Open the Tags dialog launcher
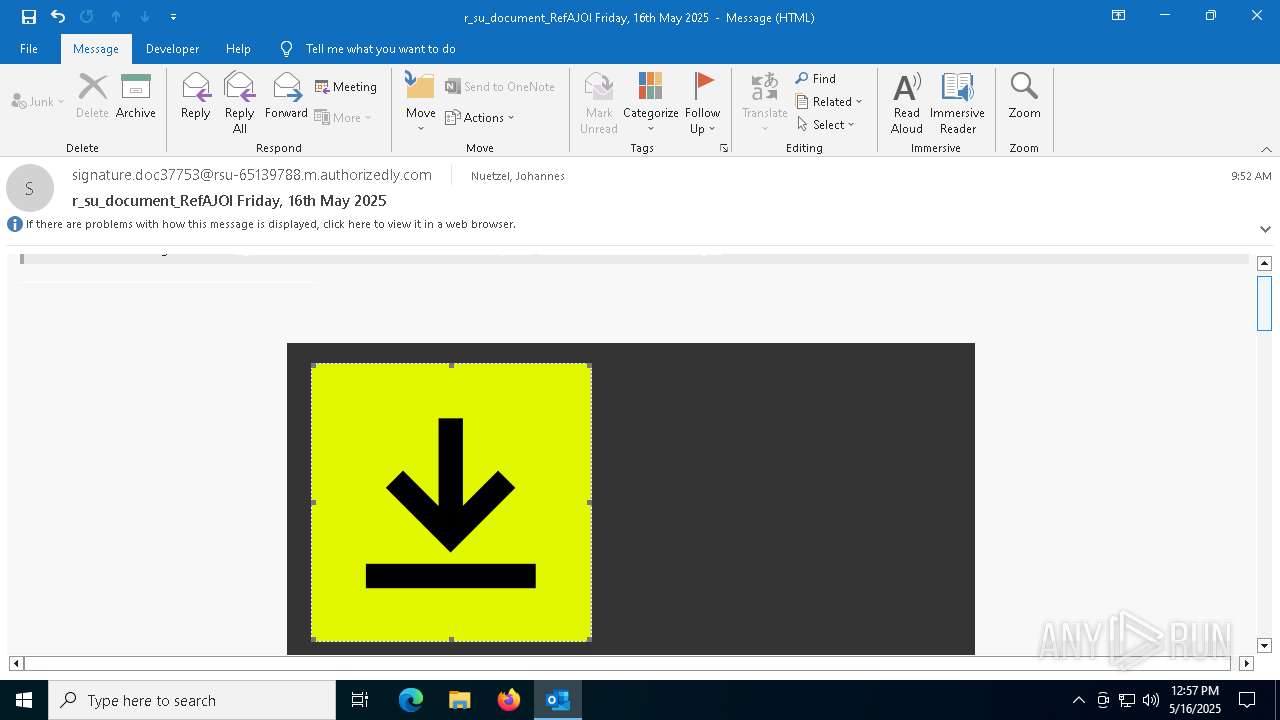The height and width of the screenshot is (720, 1280). tap(724, 148)
